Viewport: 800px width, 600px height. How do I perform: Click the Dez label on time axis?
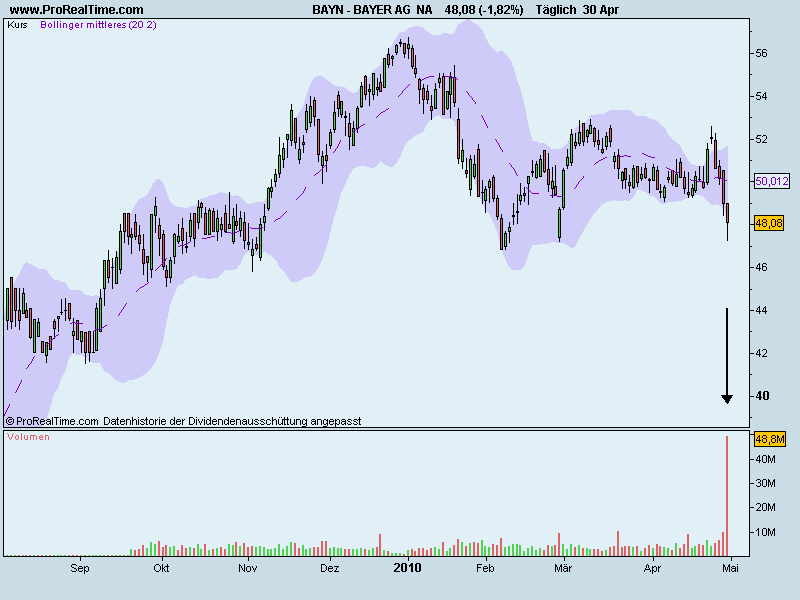point(329,569)
